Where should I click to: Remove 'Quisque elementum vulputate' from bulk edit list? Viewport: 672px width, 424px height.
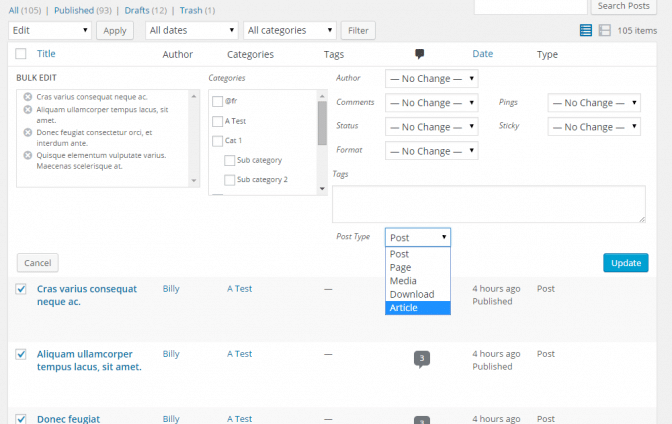[28, 155]
